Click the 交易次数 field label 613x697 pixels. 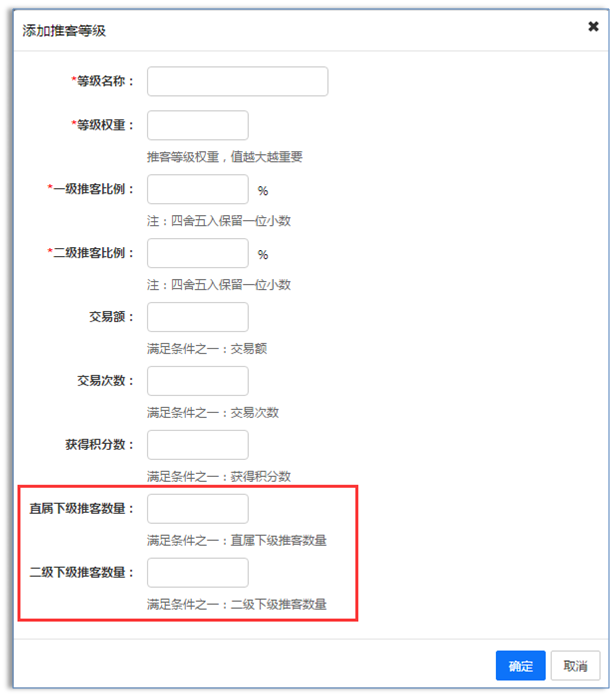point(105,381)
